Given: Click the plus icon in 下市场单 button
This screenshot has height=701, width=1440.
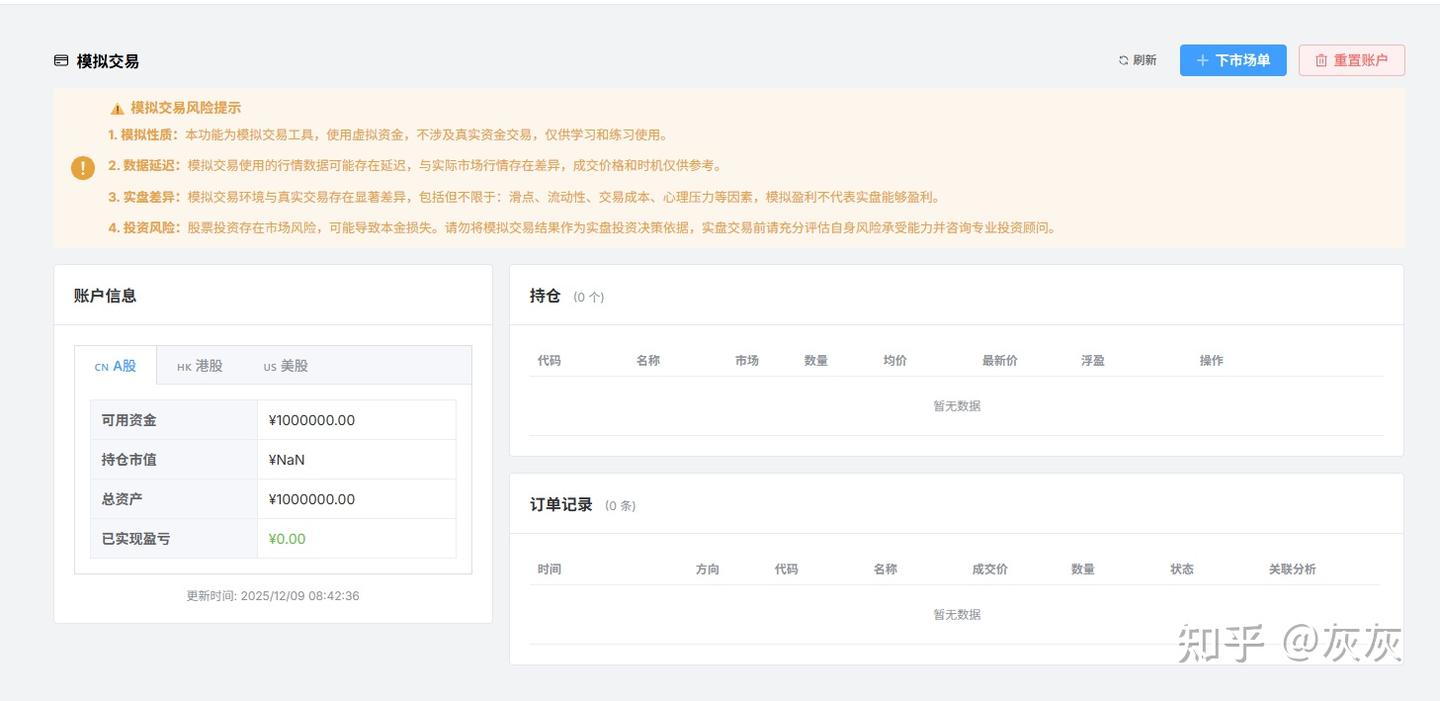Looking at the screenshot, I should point(1200,60).
